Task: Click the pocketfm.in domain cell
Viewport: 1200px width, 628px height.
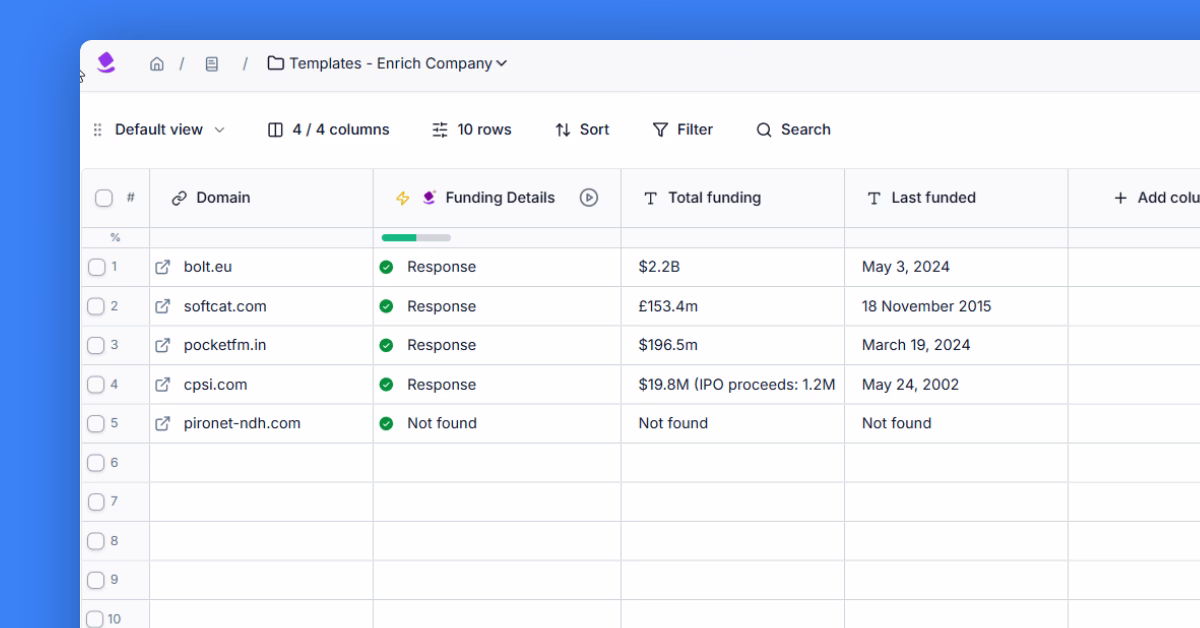Action: tap(261, 345)
